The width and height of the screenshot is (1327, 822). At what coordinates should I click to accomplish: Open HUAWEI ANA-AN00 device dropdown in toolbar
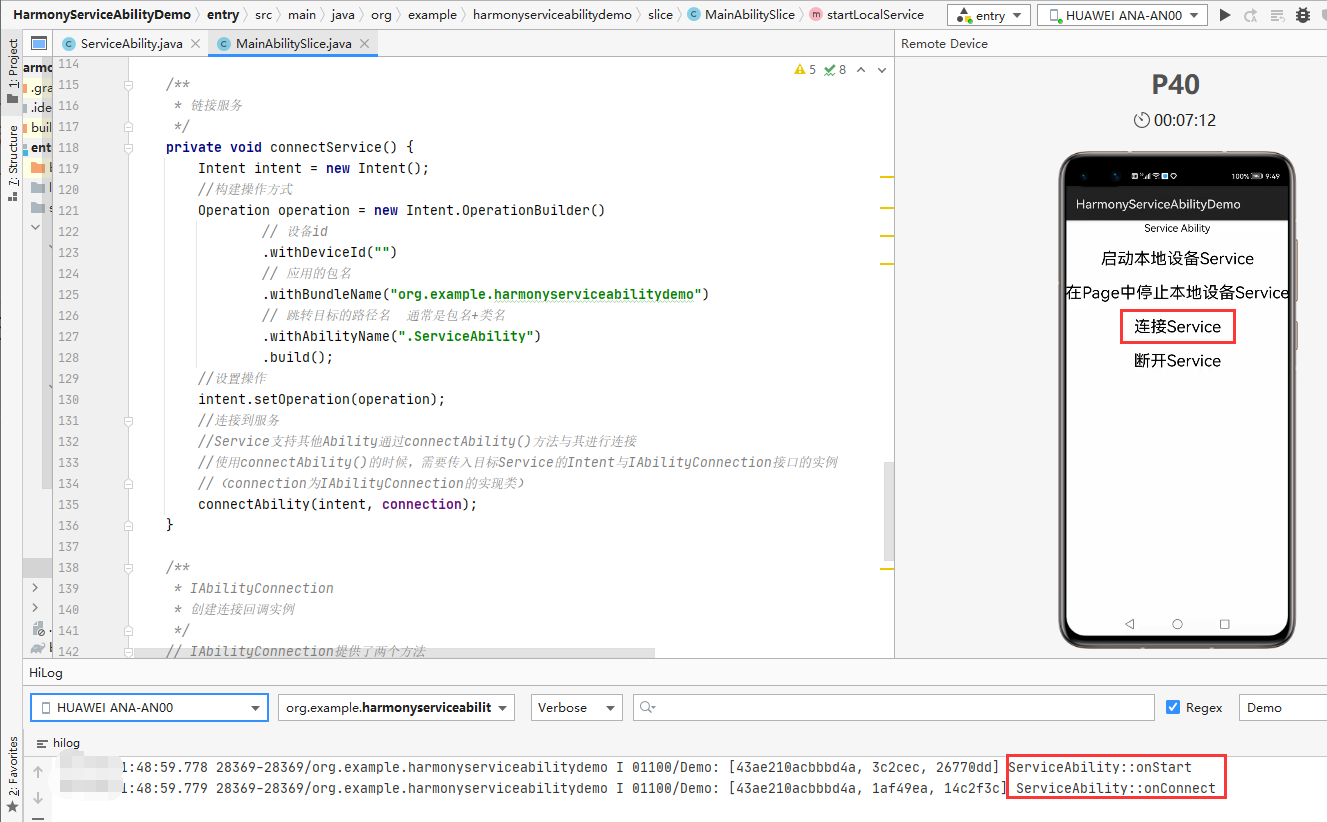click(x=1122, y=15)
